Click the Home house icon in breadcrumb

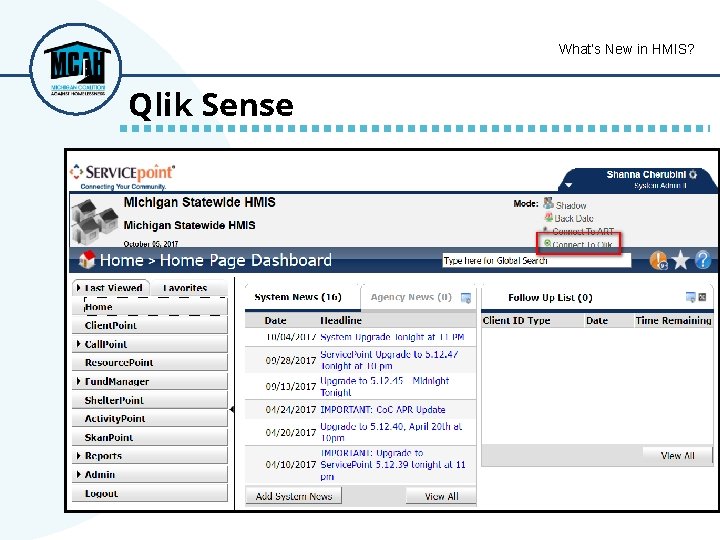pyautogui.click(x=87, y=259)
